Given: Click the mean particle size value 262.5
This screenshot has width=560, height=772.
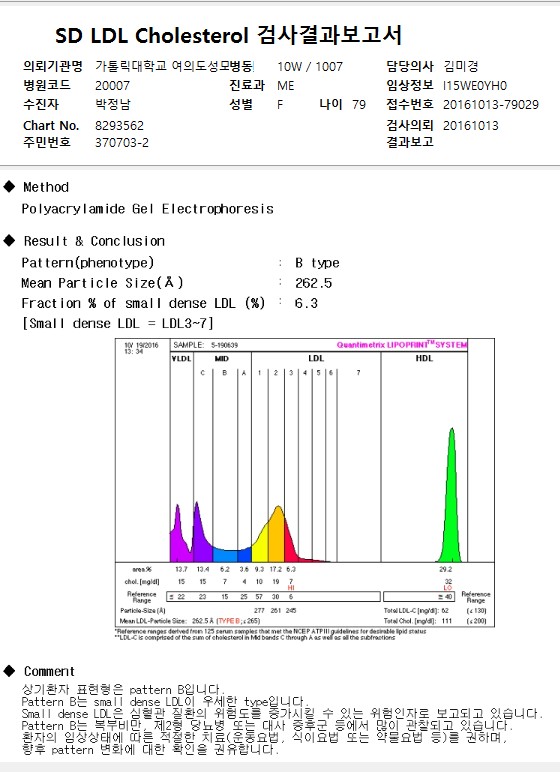Looking at the screenshot, I should pos(314,283).
